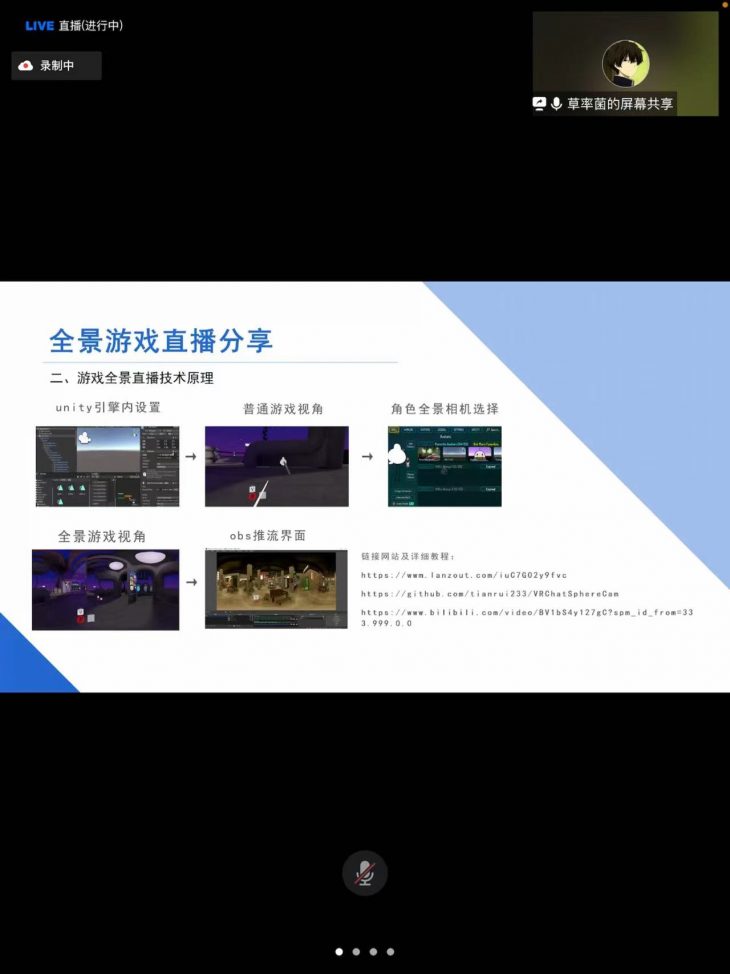Screen dimensions: 730x974
Task: Jump to the fourth page indicator dot
Action: (x=390, y=952)
